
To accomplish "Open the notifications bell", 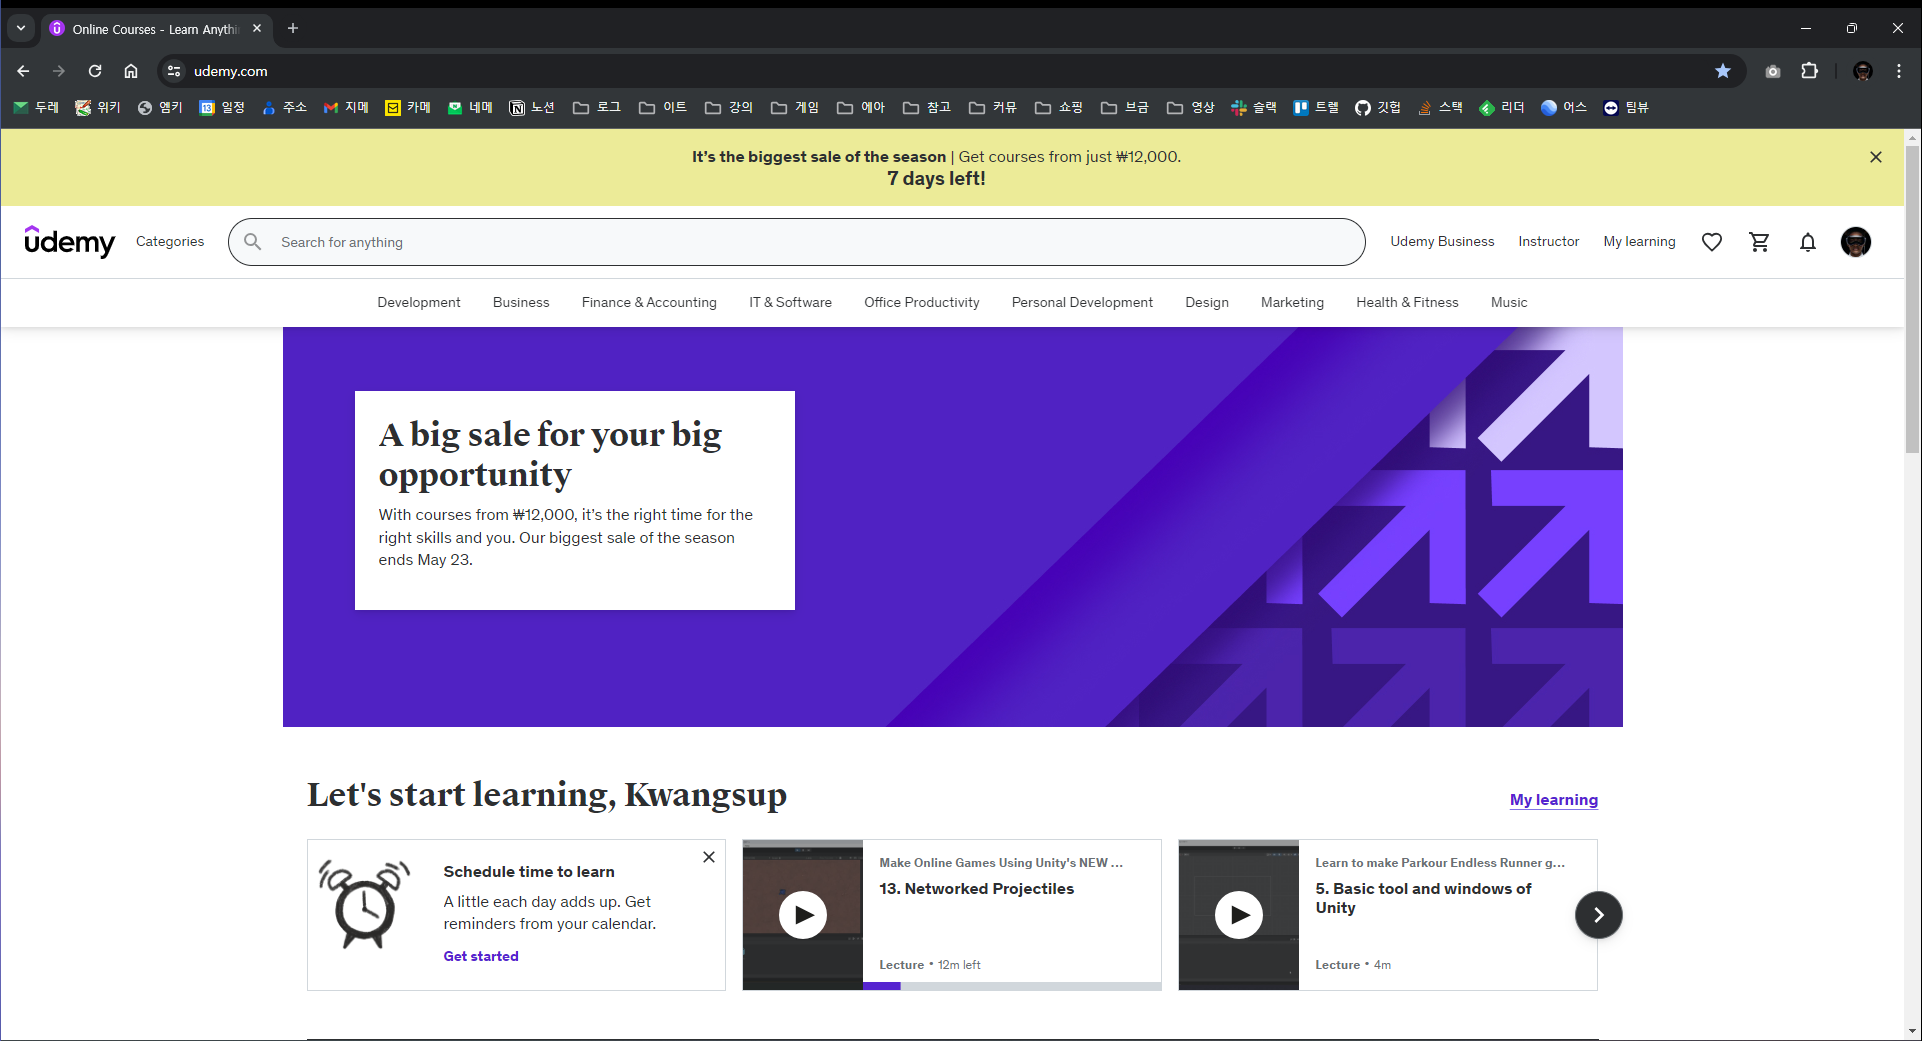I will (x=1808, y=242).
